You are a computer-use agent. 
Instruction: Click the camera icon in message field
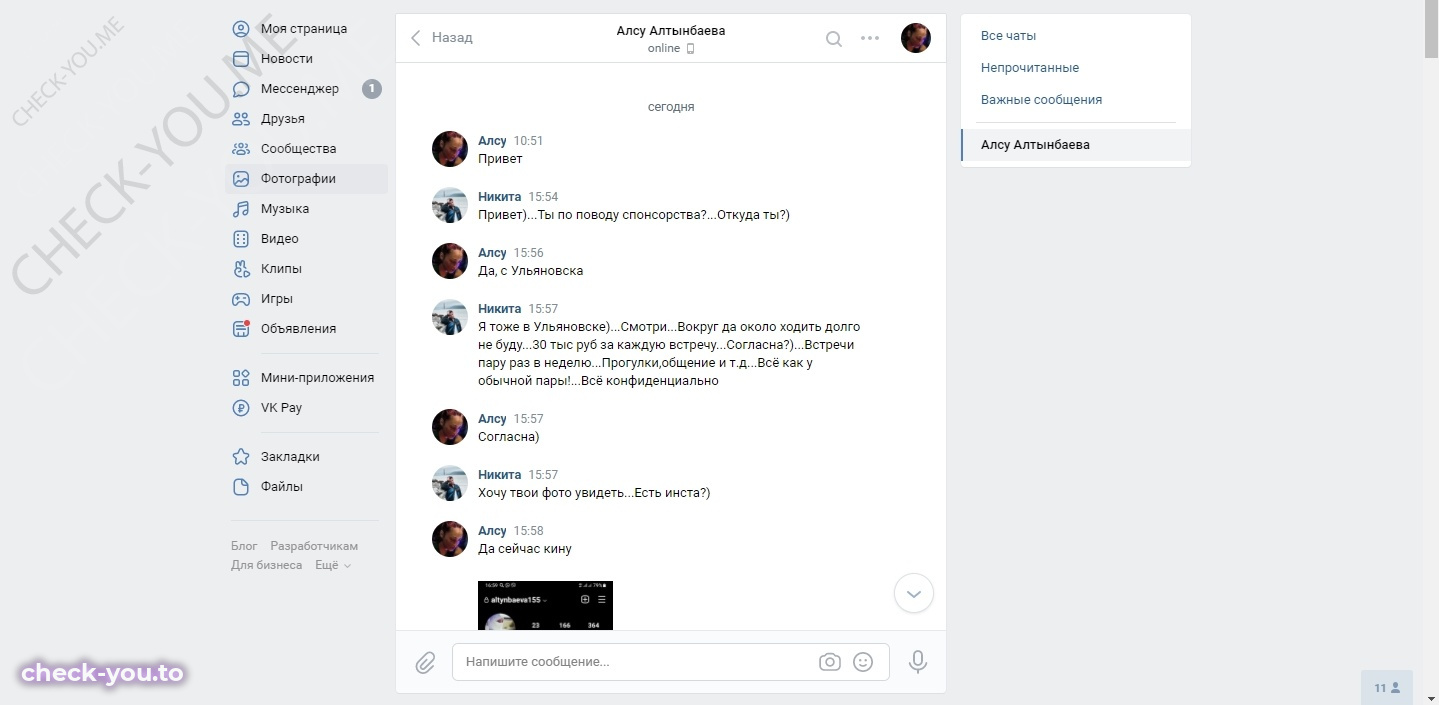[829, 662]
